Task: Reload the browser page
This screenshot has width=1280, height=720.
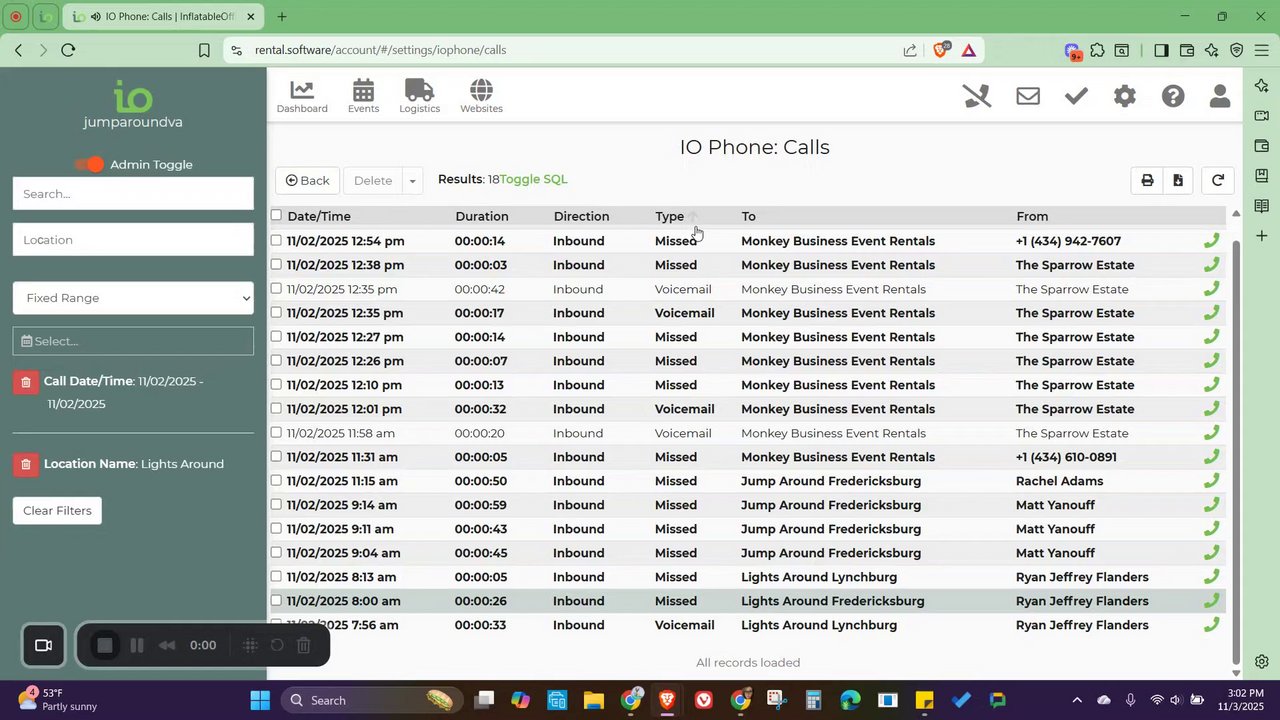Action: (x=68, y=50)
